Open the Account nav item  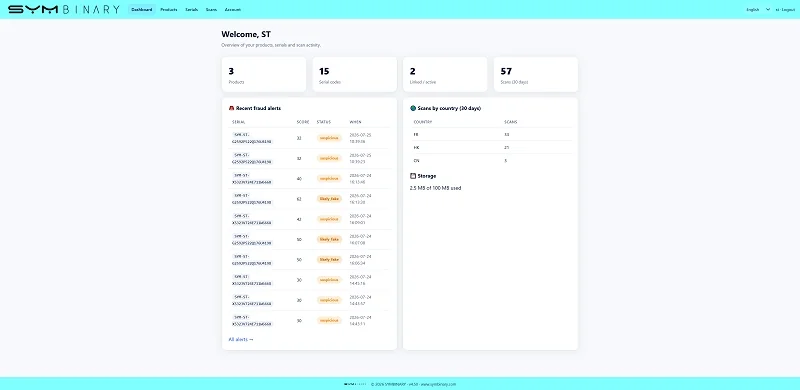pos(233,9)
